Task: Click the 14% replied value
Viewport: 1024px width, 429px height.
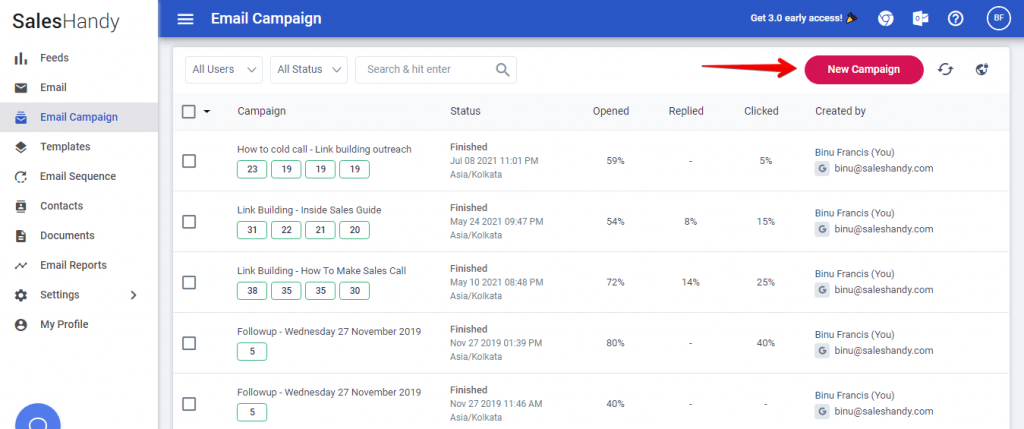Action: [690, 282]
